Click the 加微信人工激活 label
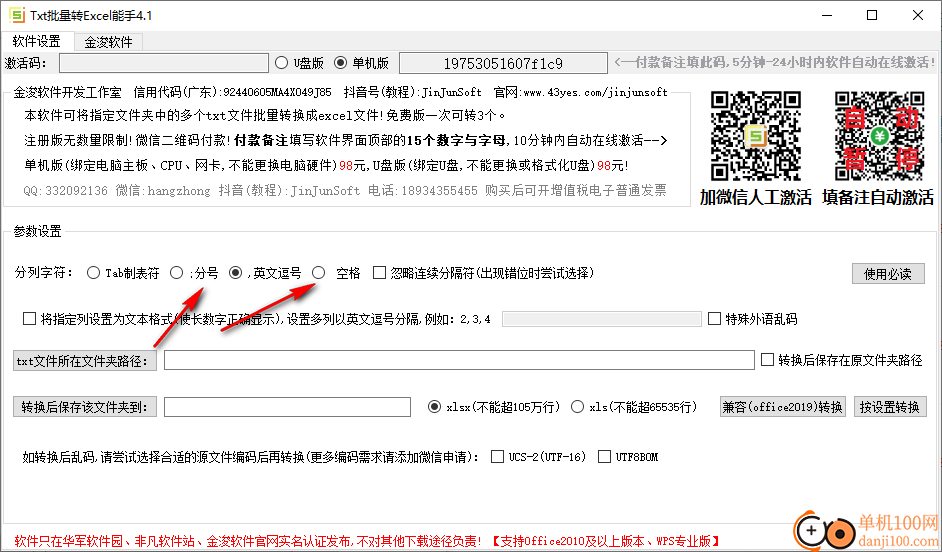This screenshot has width=942, height=552. coord(756,197)
